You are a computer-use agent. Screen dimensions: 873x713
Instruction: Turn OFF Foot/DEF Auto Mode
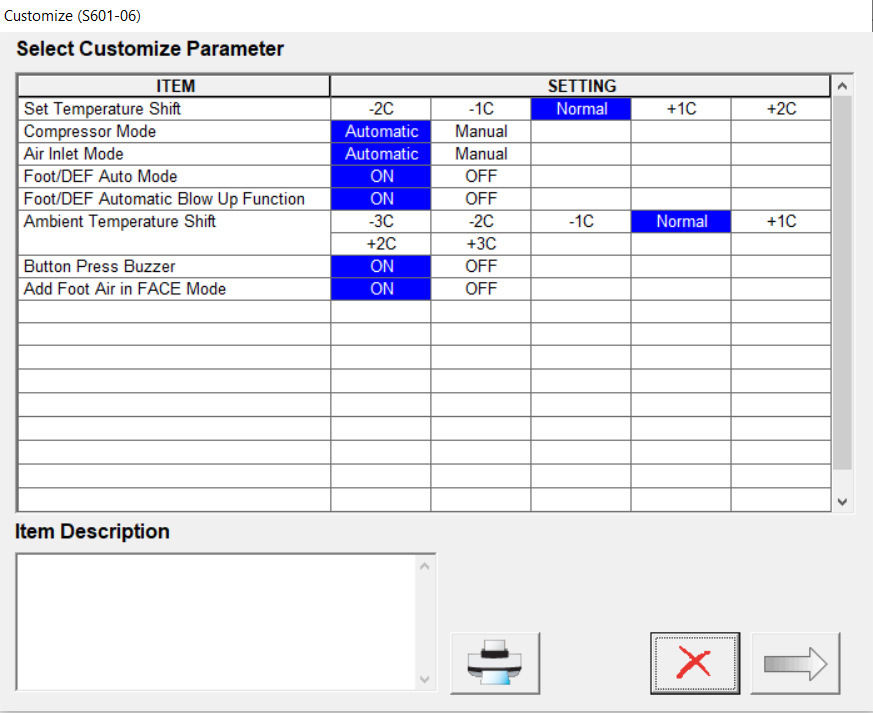coord(481,176)
